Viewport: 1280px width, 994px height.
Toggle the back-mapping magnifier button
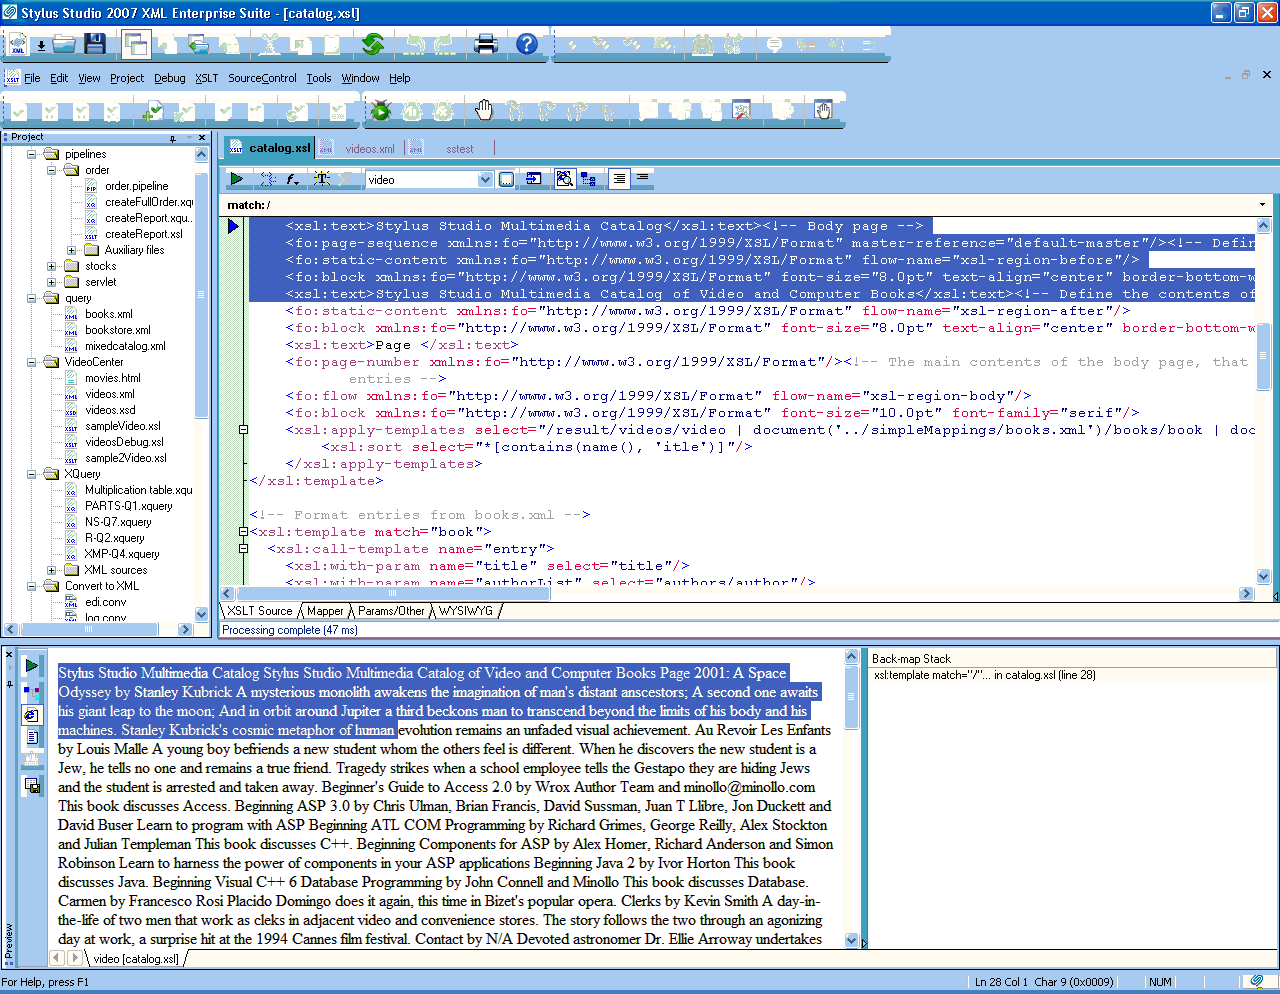coord(565,179)
